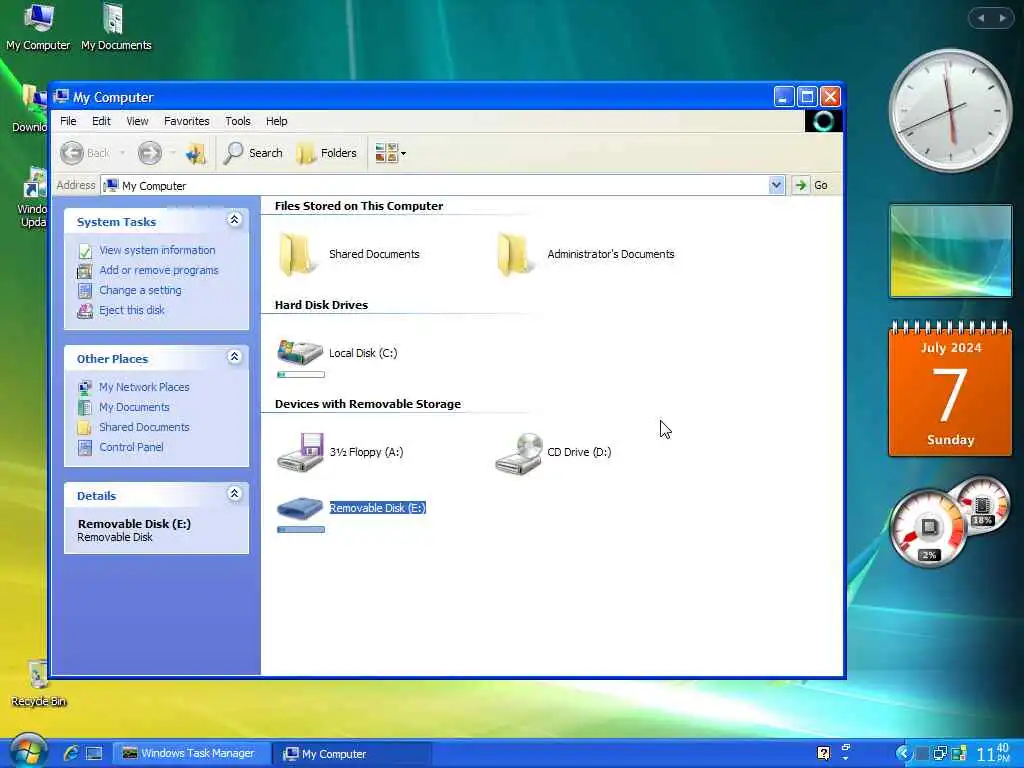Click the Removable Disk (E:) usage bar
Image resolution: width=1024 pixels, height=768 pixels.
(301, 529)
